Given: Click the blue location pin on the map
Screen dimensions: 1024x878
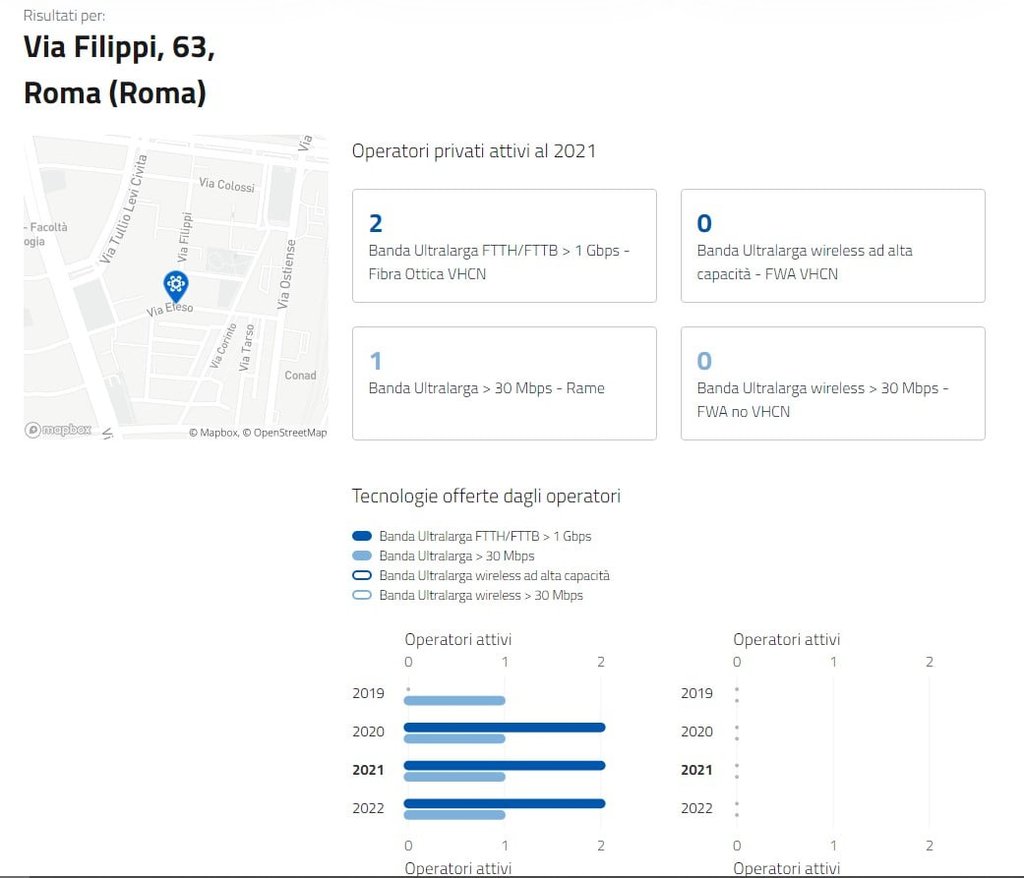Looking at the screenshot, I should pyautogui.click(x=176, y=285).
